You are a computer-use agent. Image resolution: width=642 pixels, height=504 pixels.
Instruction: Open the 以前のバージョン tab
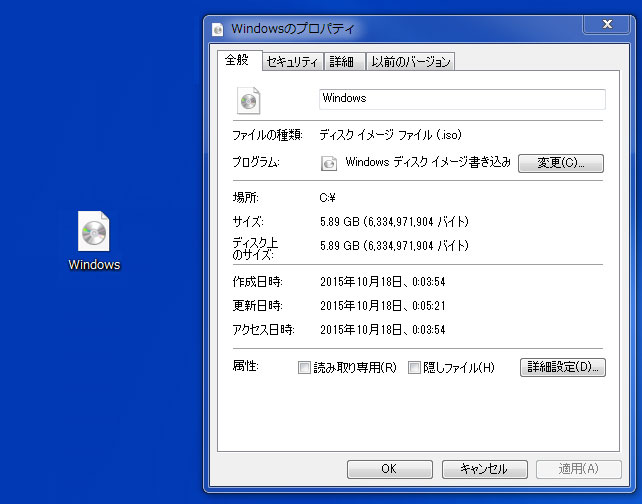[x=411, y=62]
